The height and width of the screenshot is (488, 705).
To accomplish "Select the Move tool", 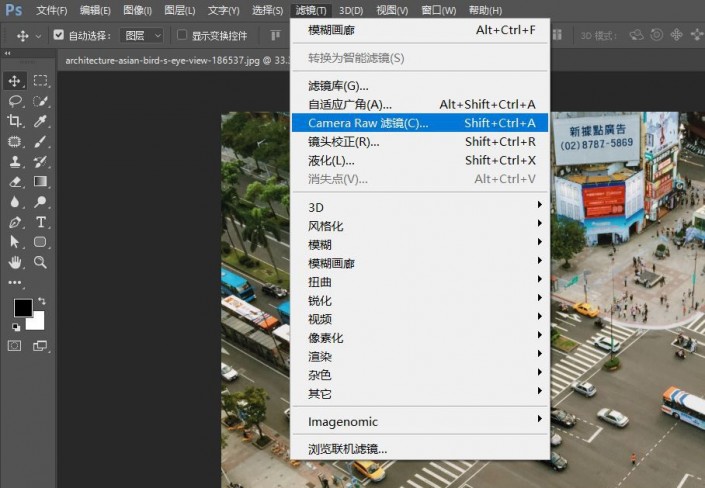I will tap(14, 81).
